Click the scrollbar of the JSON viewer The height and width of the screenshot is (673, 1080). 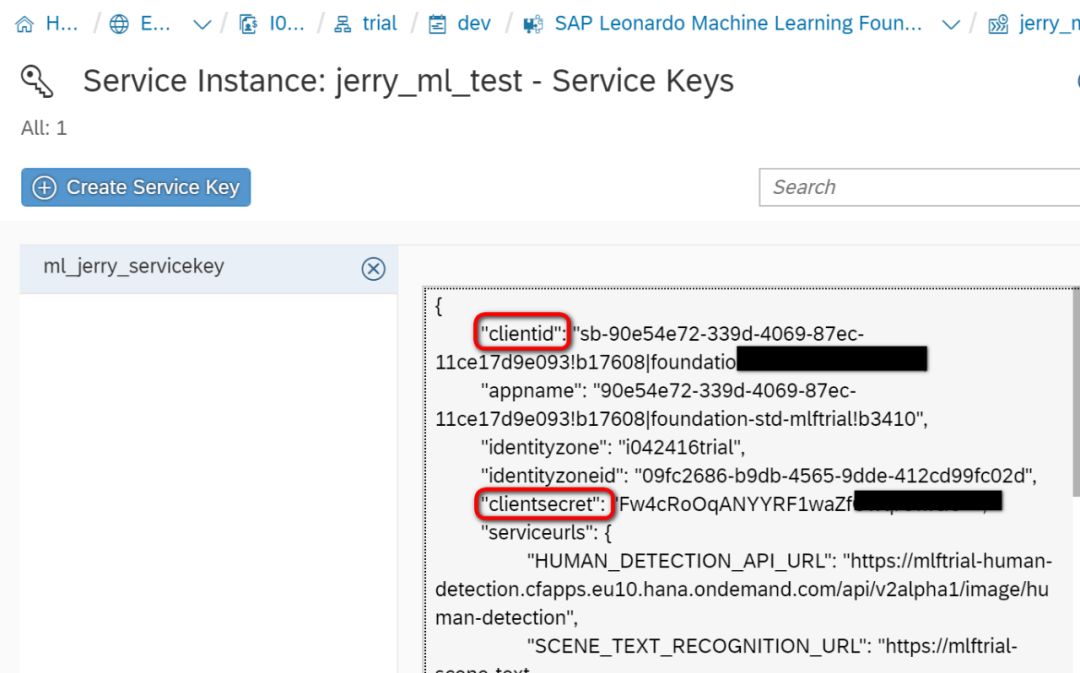coord(1076,393)
